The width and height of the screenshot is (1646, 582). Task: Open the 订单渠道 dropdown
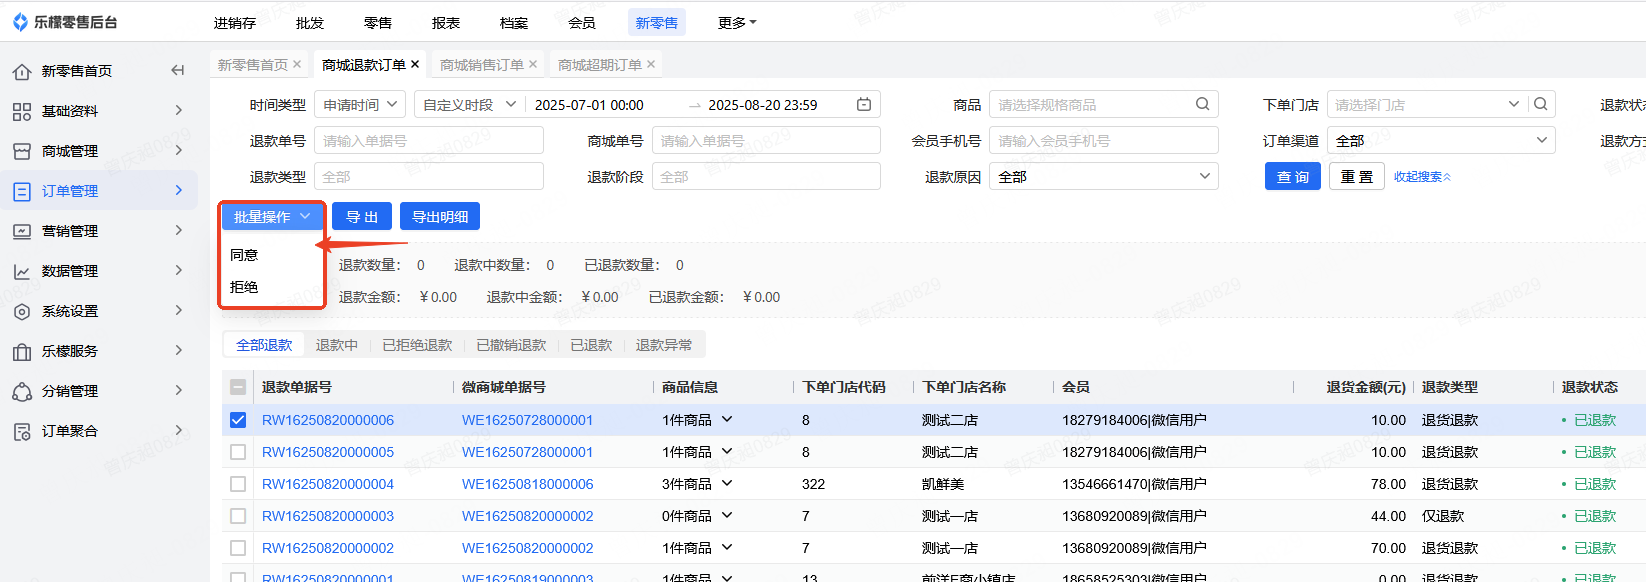click(x=1441, y=141)
